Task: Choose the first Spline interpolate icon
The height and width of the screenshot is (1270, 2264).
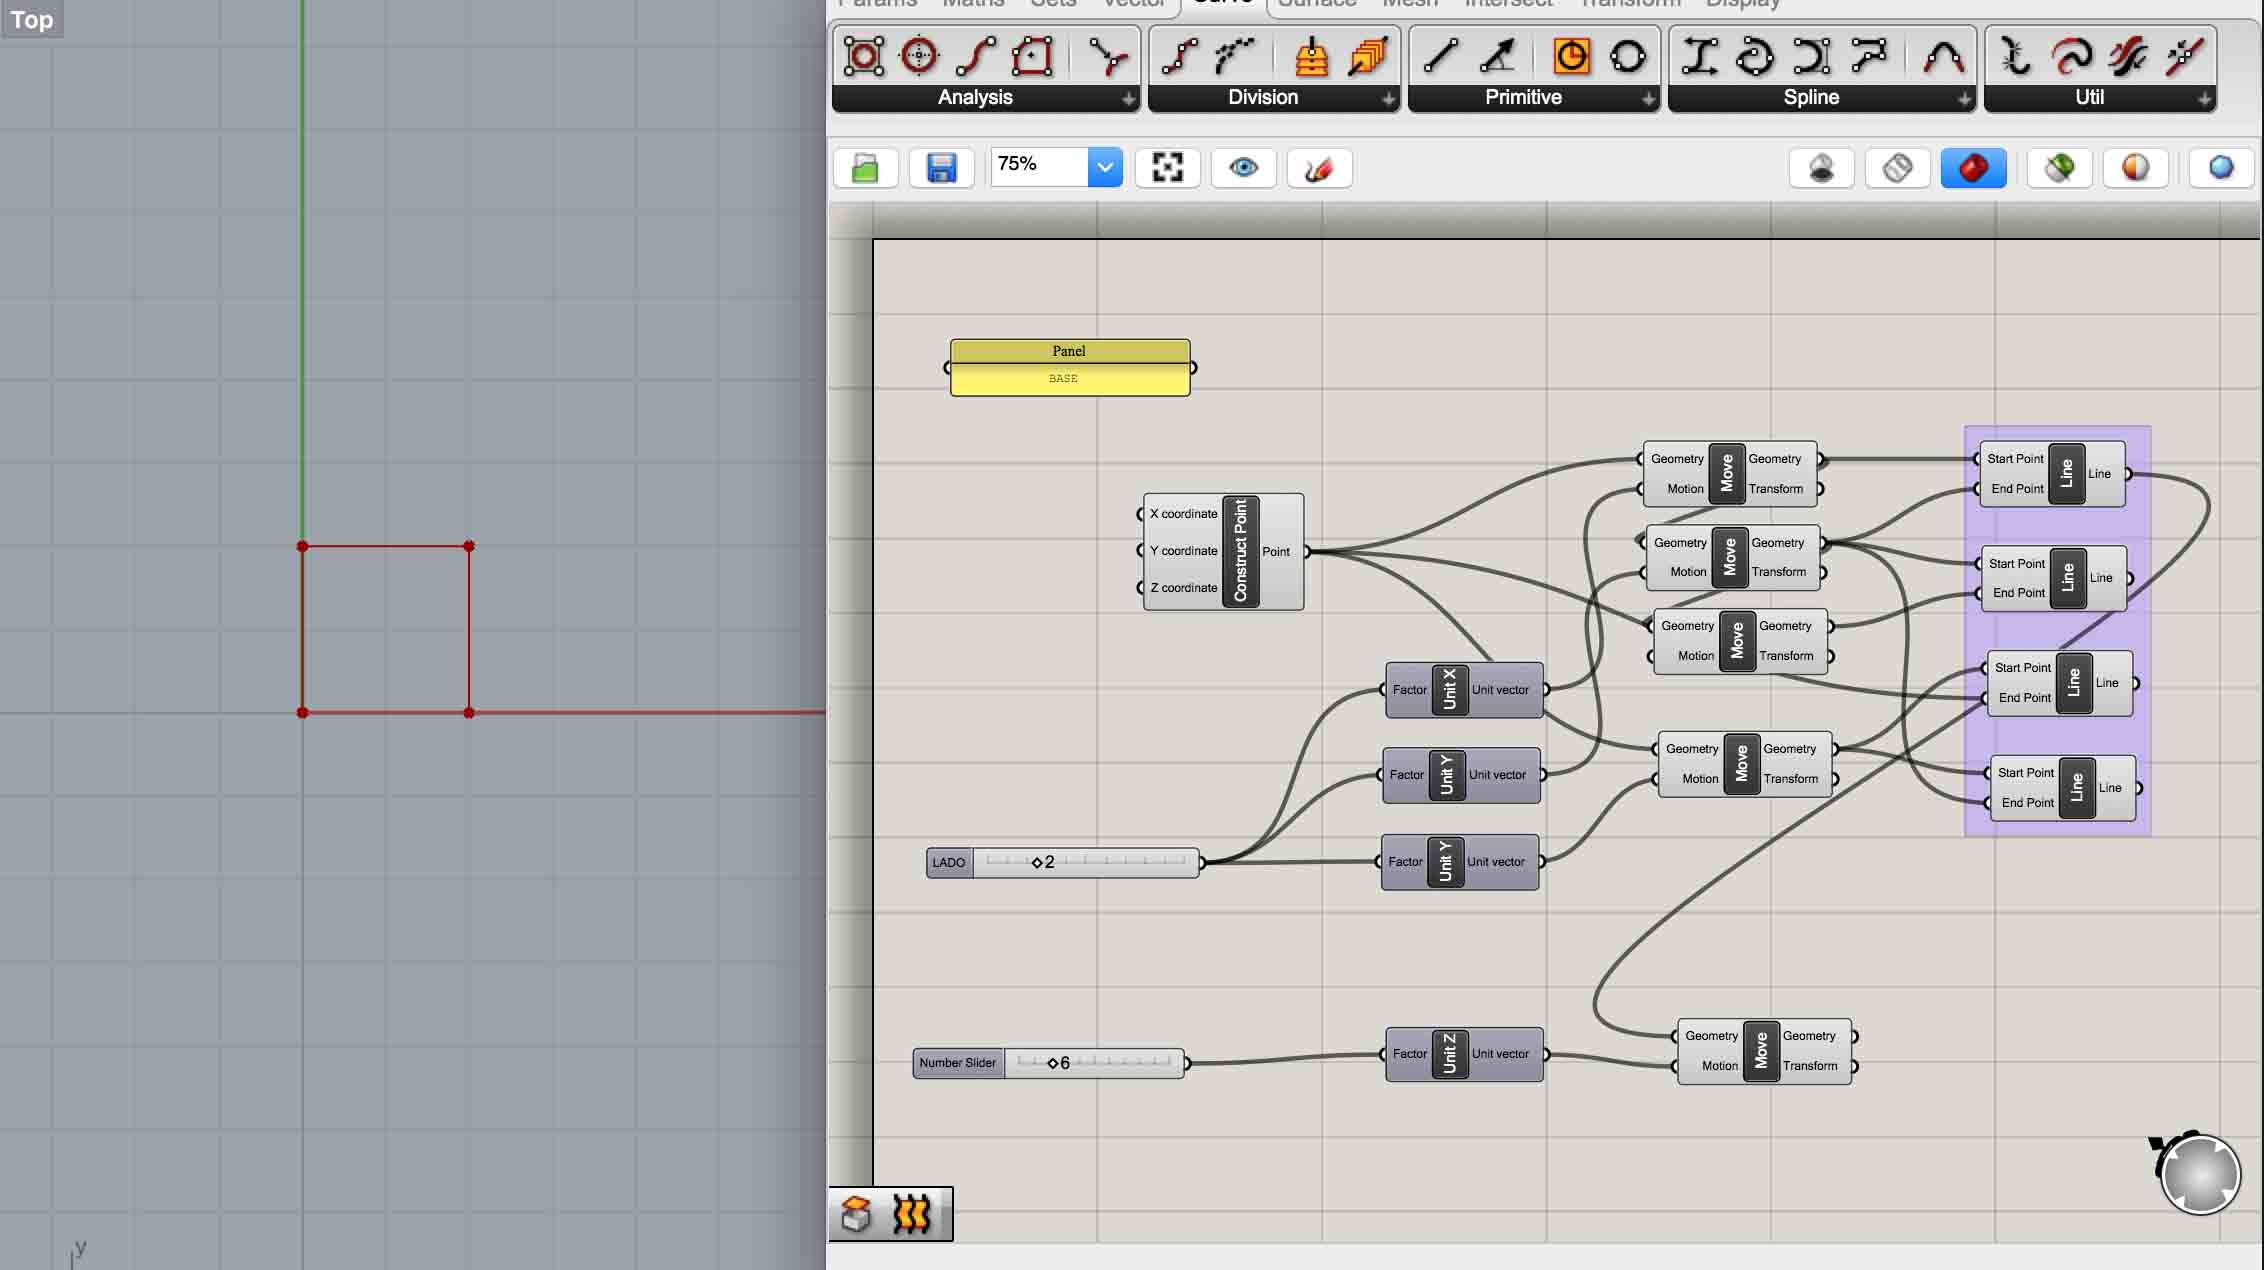Action: coord(1699,56)
